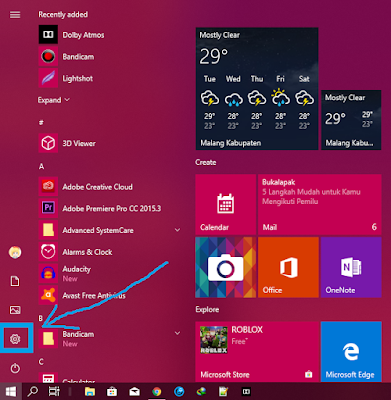Open the notepad icon on the taskbar
This screenshot has height=400, width=391.
(224, 391)
